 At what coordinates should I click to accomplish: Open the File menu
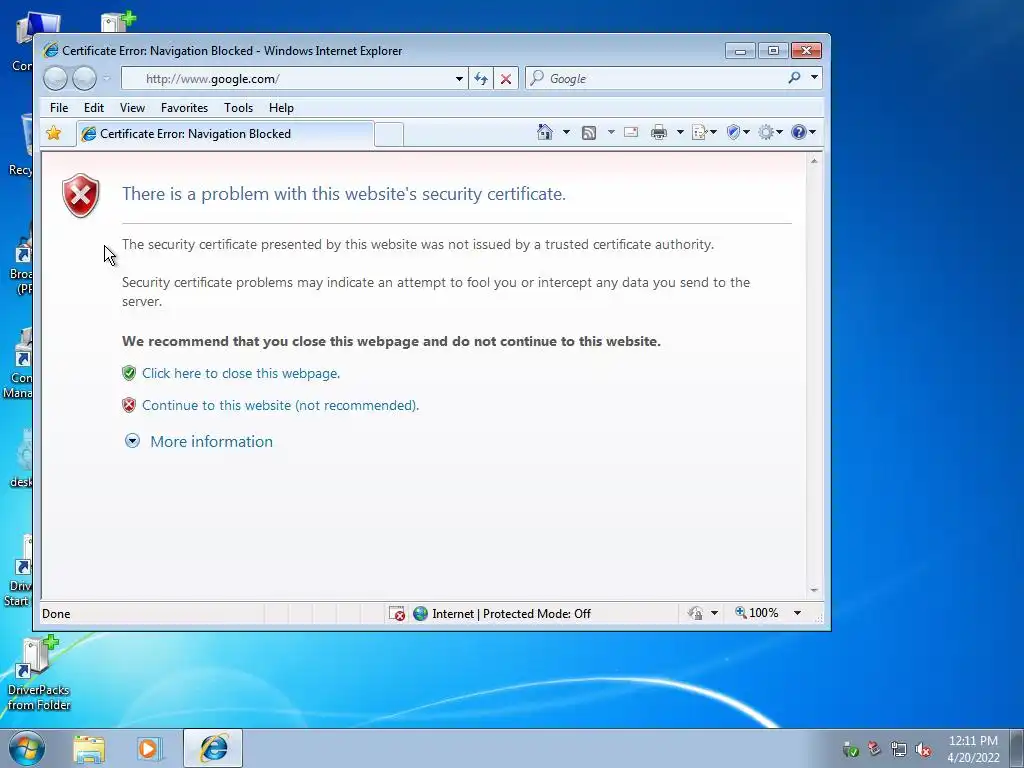point(59,108)
